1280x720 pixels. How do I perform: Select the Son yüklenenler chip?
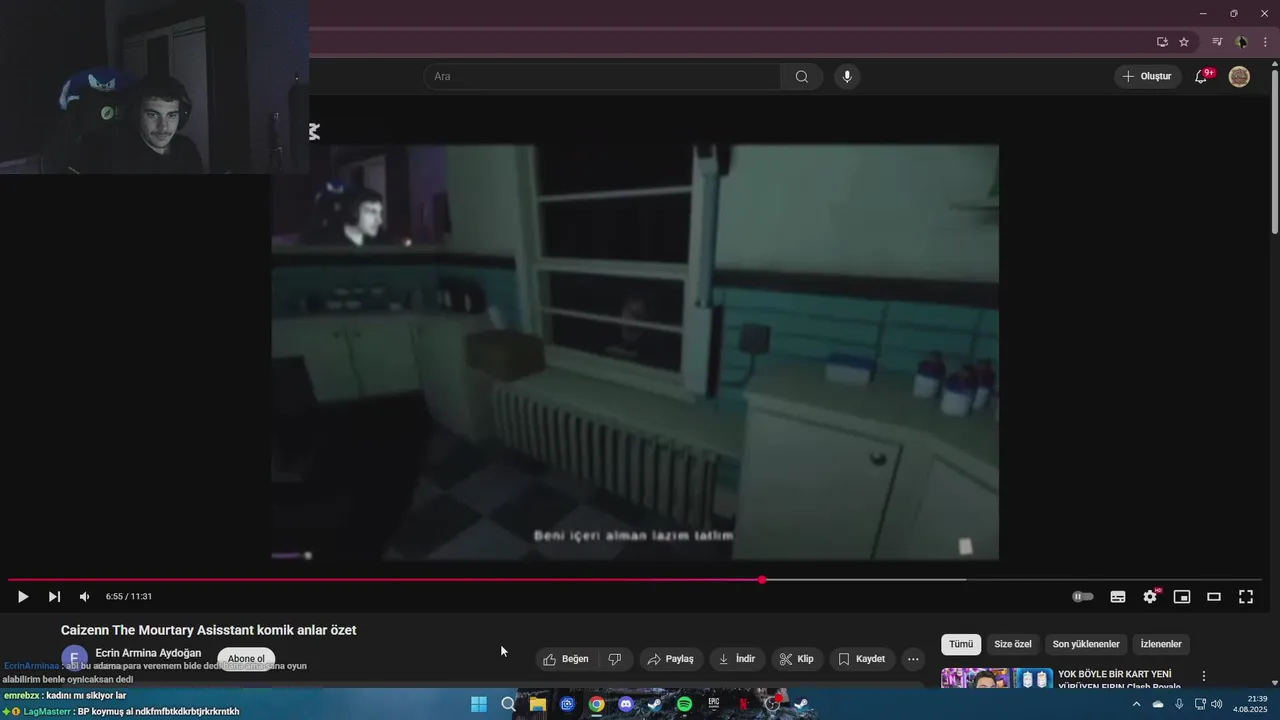[x=1086, y=644]
